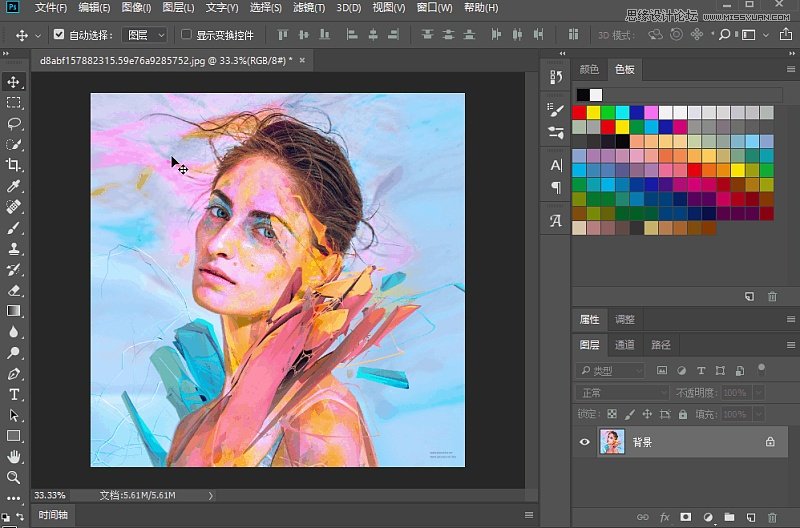Open the 类型 layer filter dropdown
Image resolution: width=800 pixels, height=528 pixels.
(612, 371)
